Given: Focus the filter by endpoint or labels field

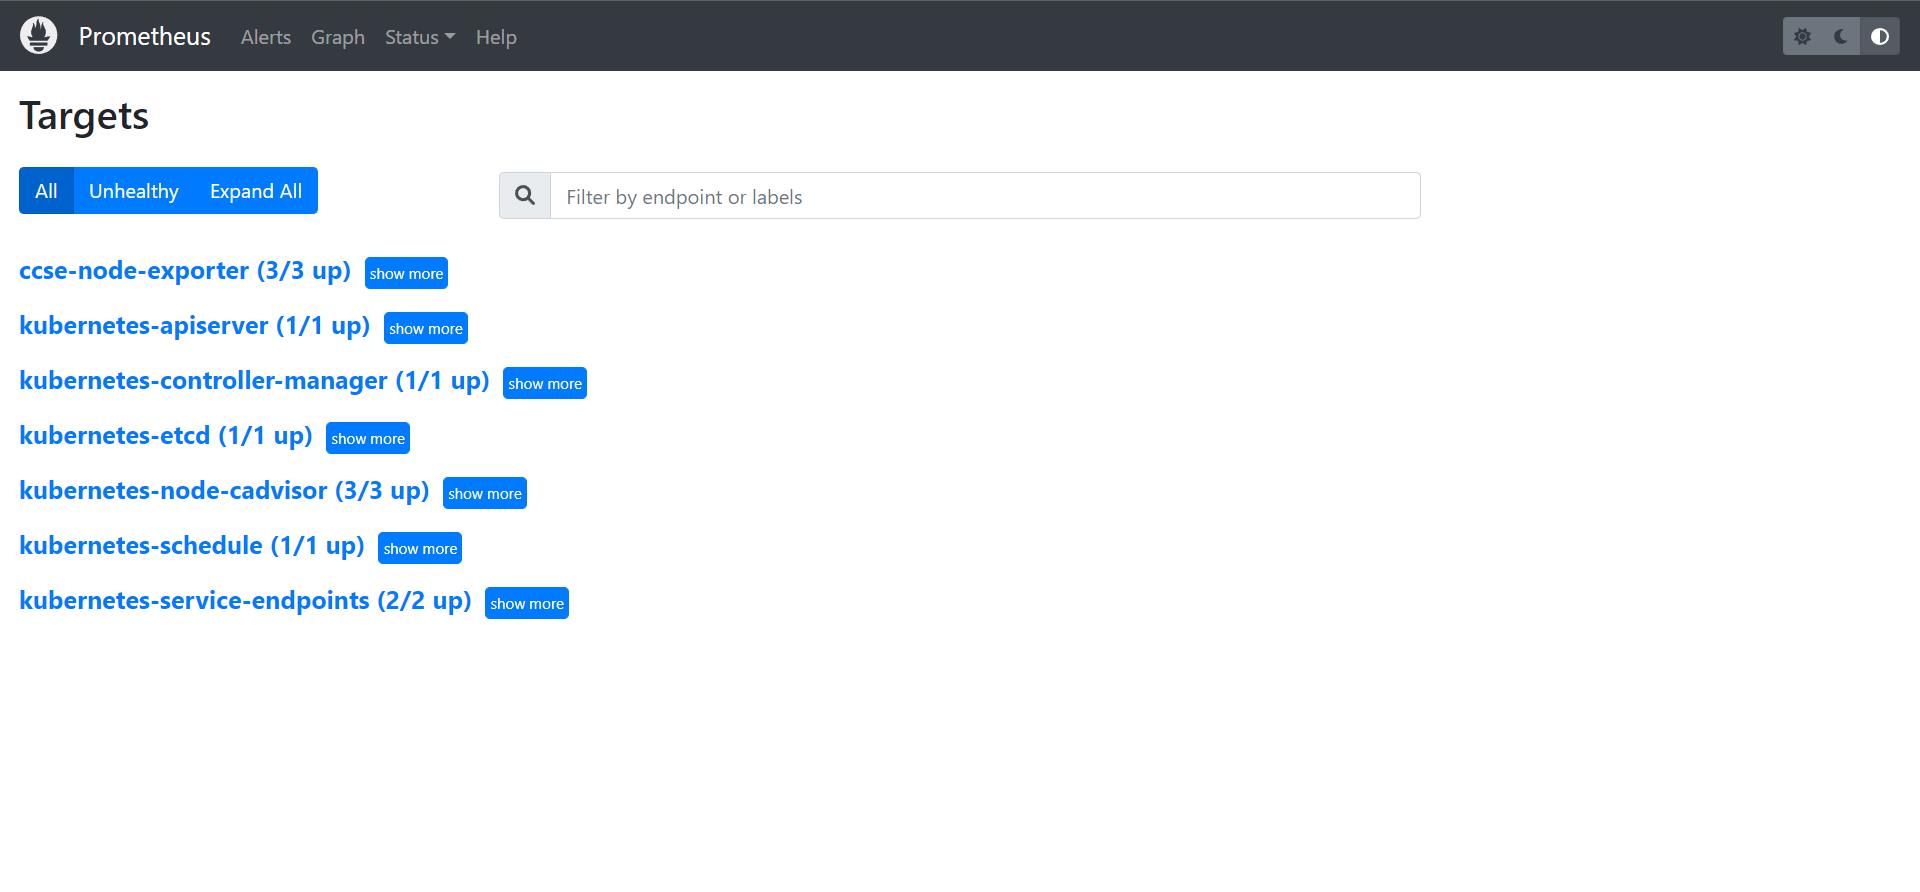Looking at the screenshot, I should [x=985, y=196].
